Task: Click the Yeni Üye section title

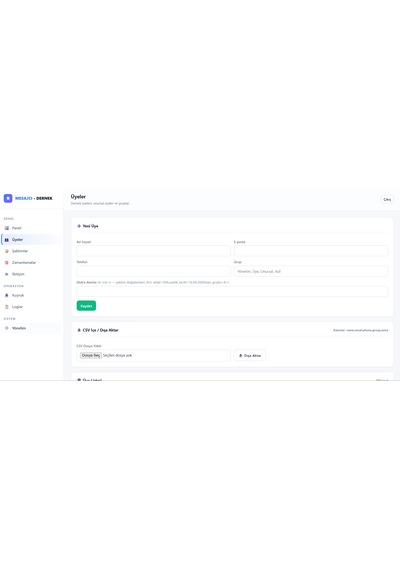Action: (x=91, y=226)
